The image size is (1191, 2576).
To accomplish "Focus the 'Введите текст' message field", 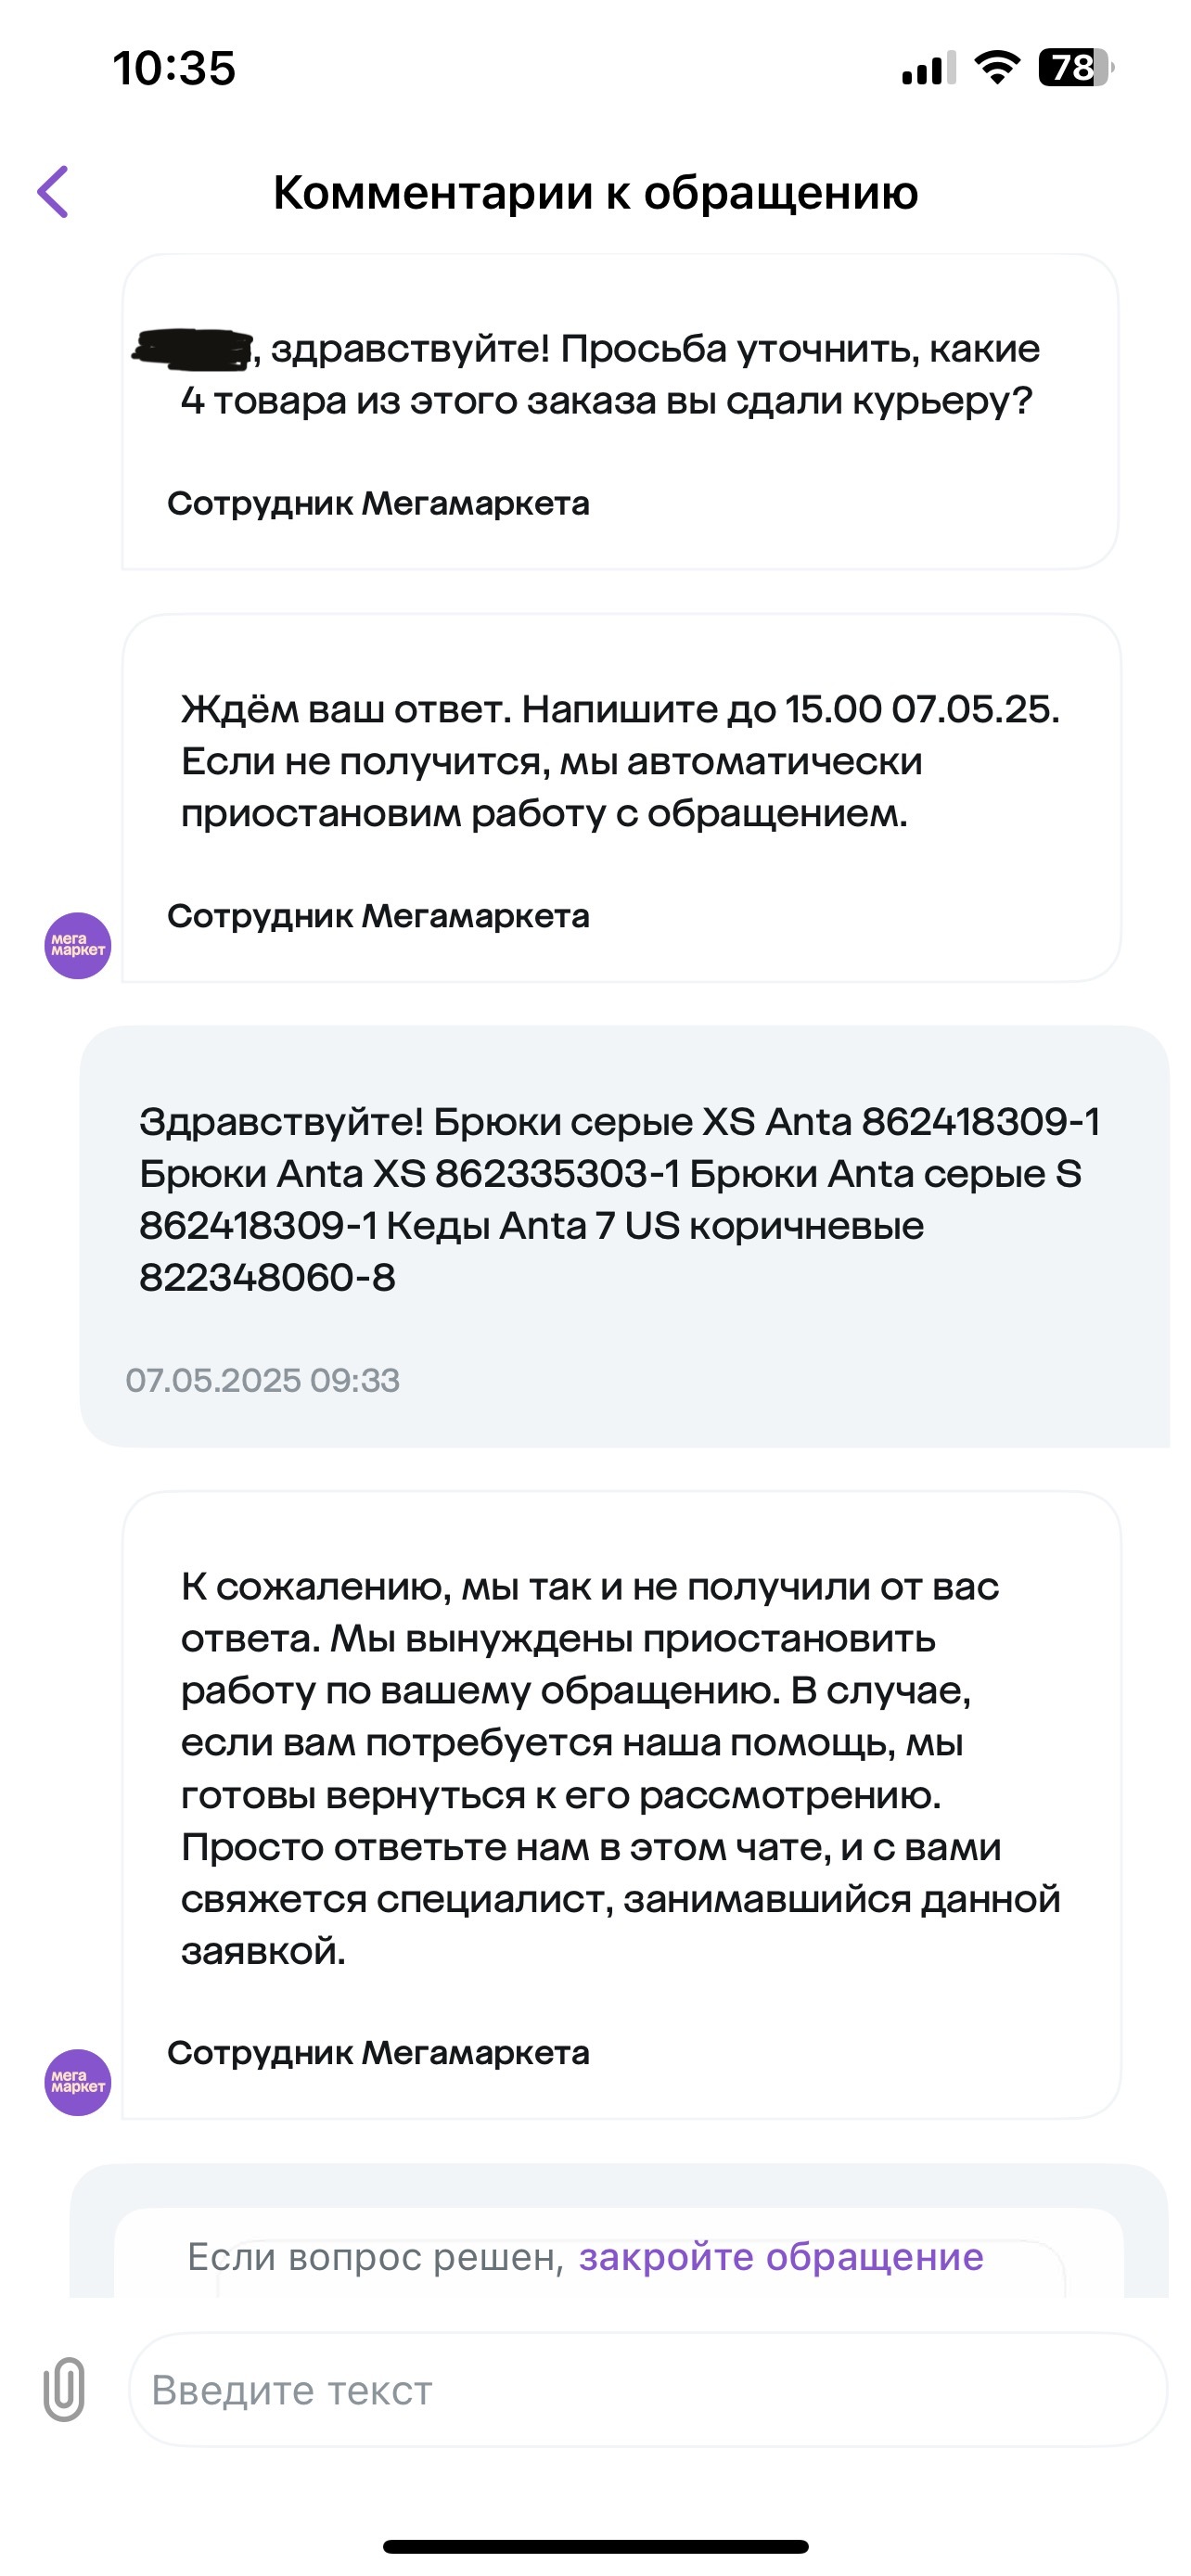I will pyautogui.click(x=648, y=2390).
